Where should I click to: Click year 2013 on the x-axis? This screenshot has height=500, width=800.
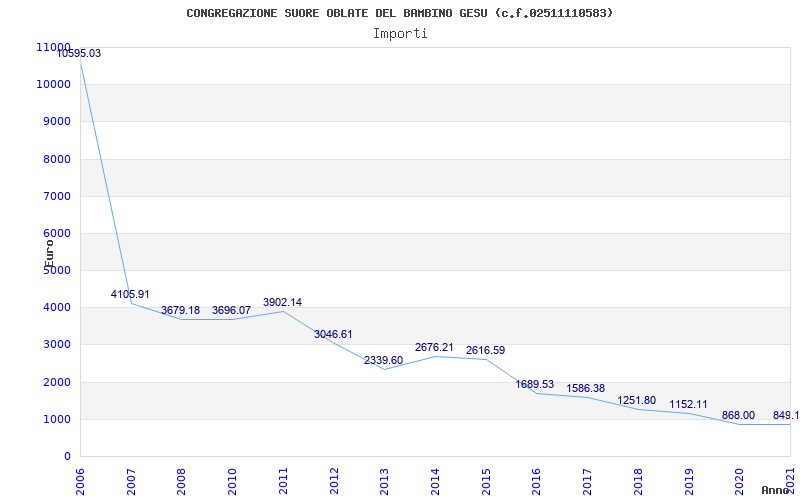(384, 477)
